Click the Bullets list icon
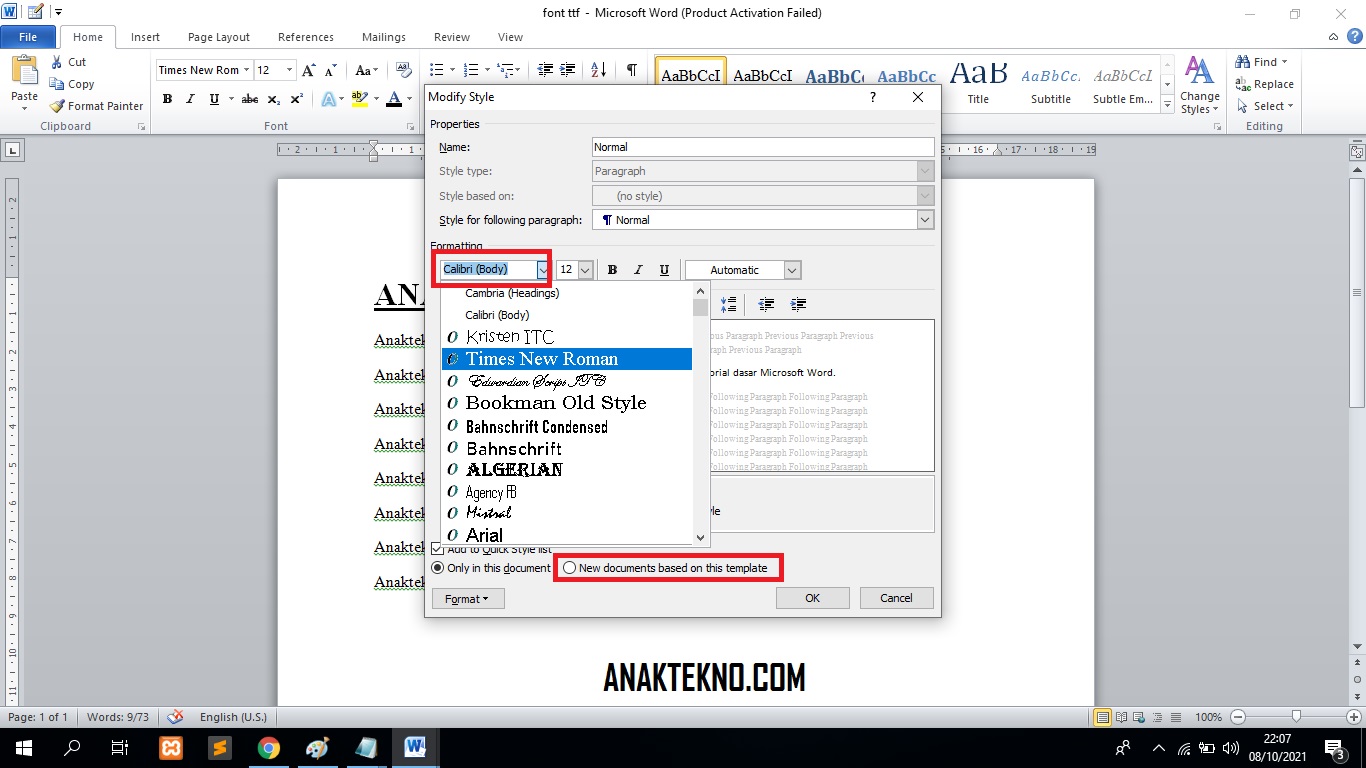The width and height of the screenshot is (1366, 768). (x=436, y=70)
